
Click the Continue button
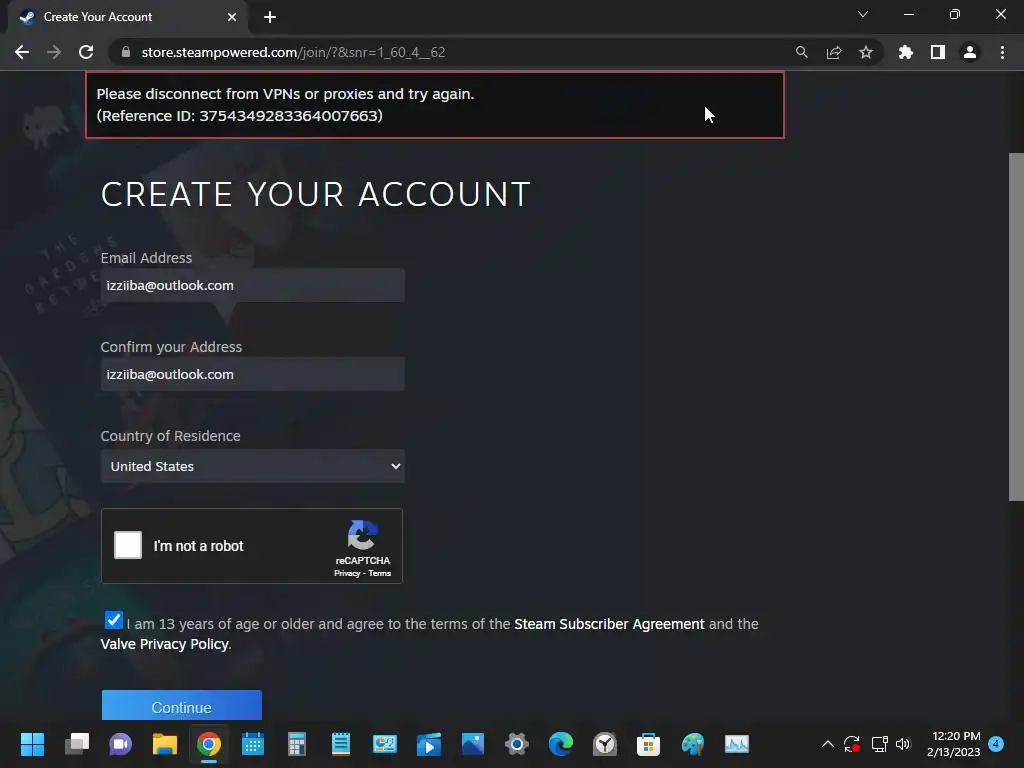(182, 707)
